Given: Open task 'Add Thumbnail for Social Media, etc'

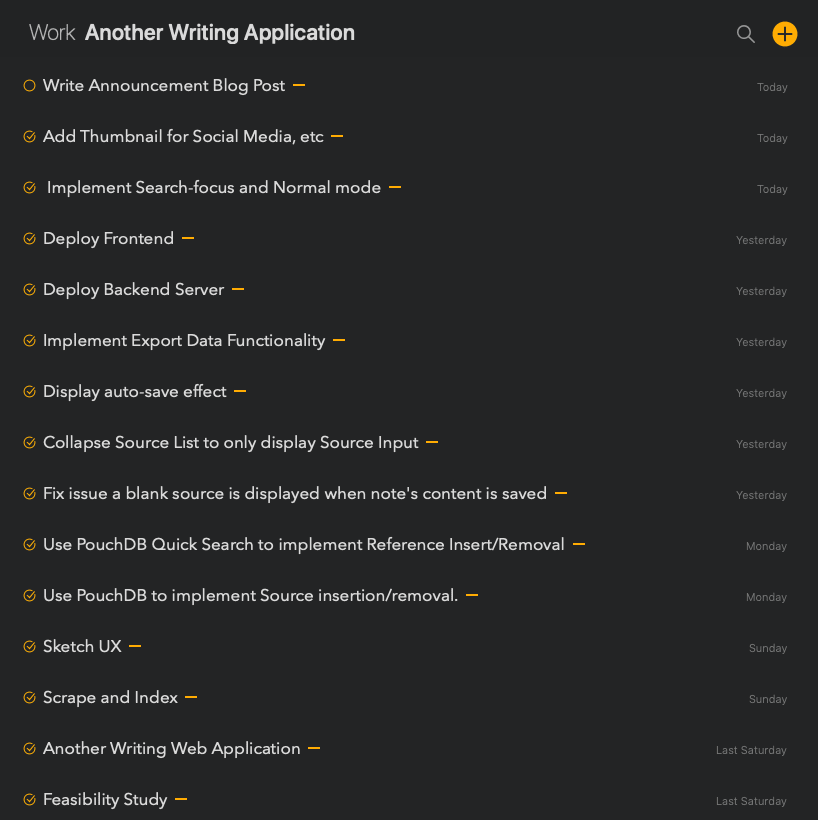Looking at the screenshot, I should [x=183, y=136].
